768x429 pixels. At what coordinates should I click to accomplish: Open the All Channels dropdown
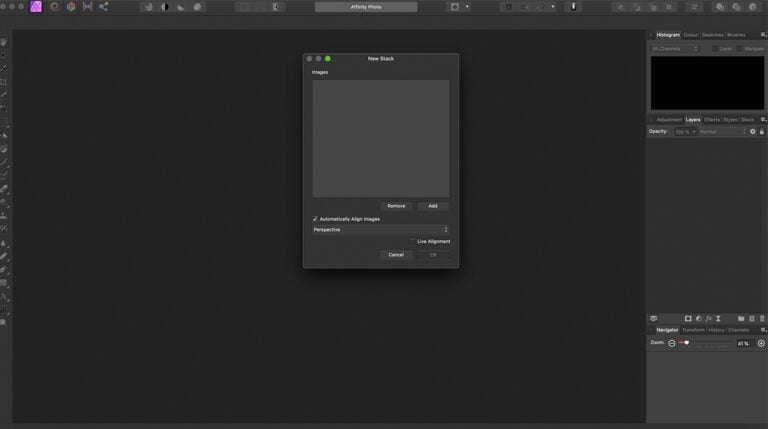click(x=674, y=49)
